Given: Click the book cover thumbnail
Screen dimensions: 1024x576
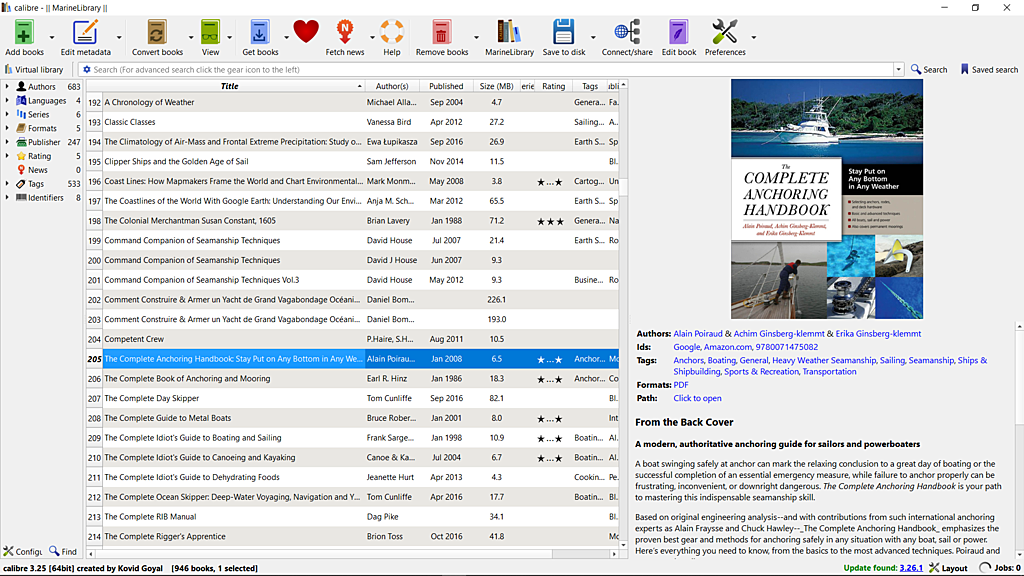Looking at the screenshot, I should tap(826, 199).
